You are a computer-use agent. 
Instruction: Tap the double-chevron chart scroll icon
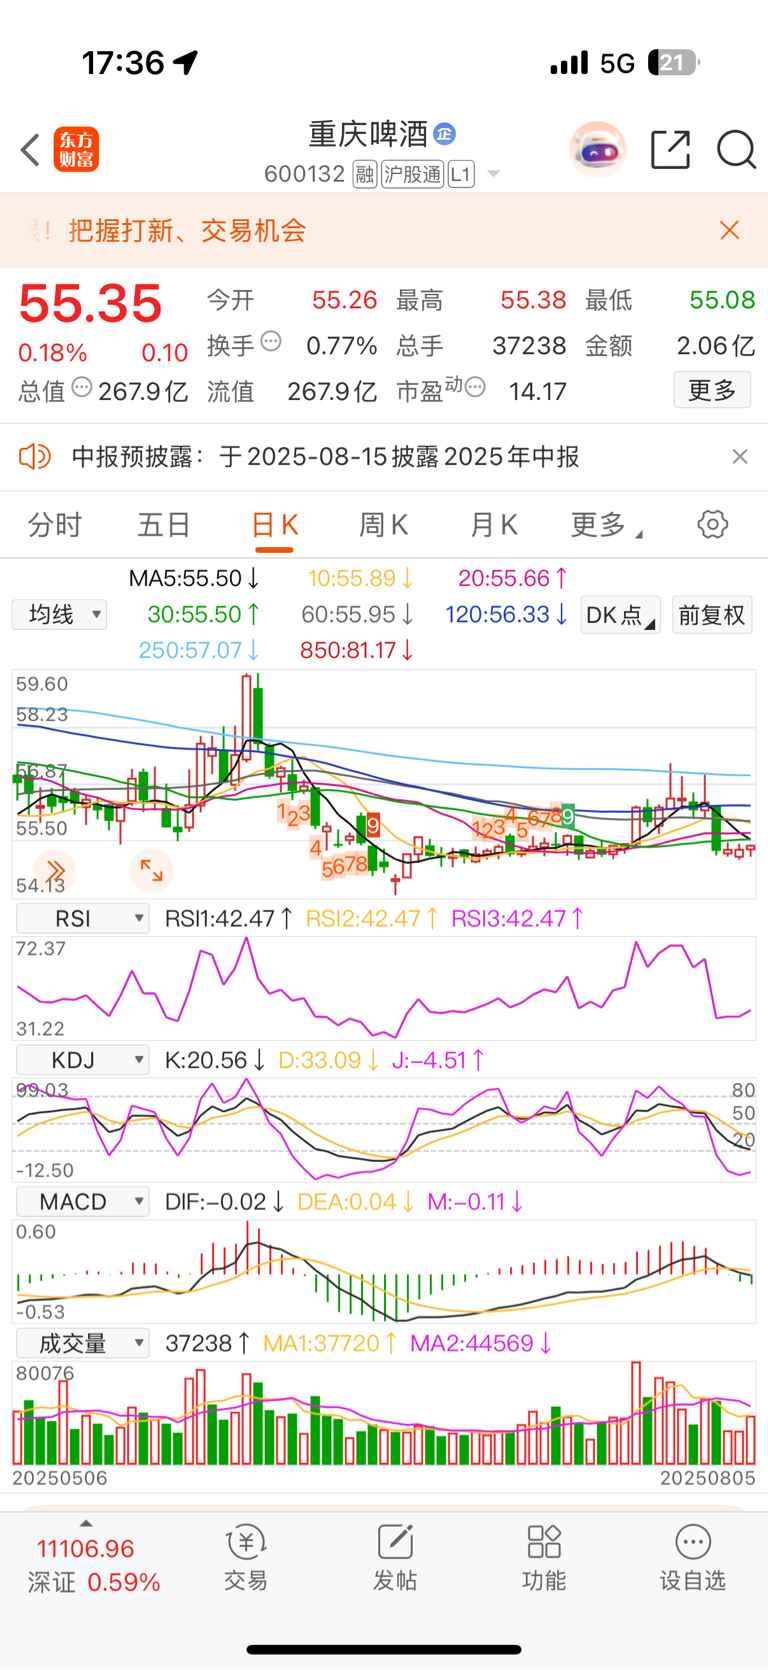[54, 870]
